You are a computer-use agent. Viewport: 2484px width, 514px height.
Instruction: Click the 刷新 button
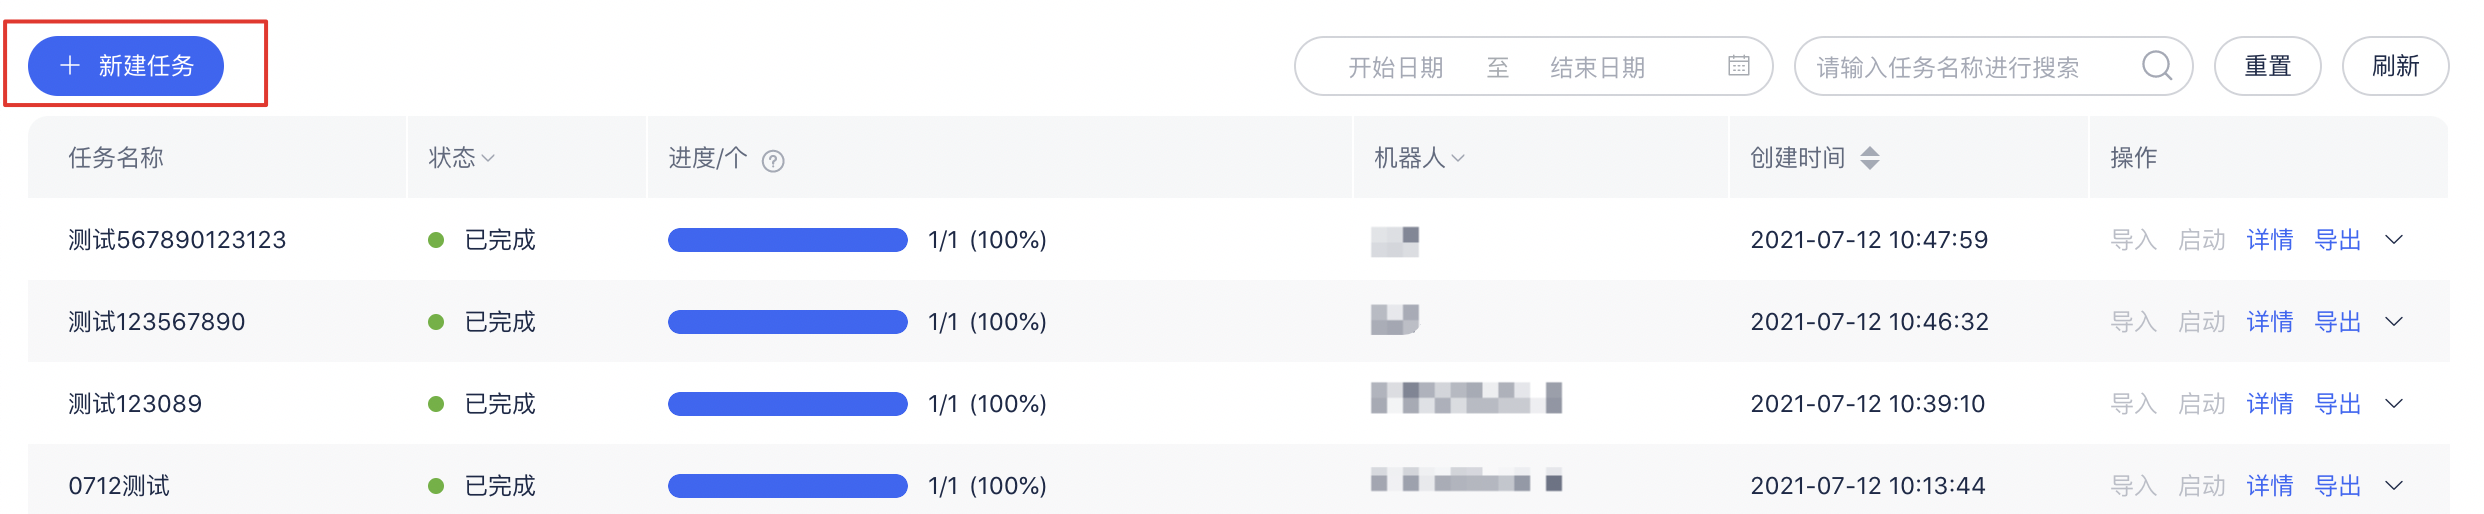click(x=2395, y=66)
